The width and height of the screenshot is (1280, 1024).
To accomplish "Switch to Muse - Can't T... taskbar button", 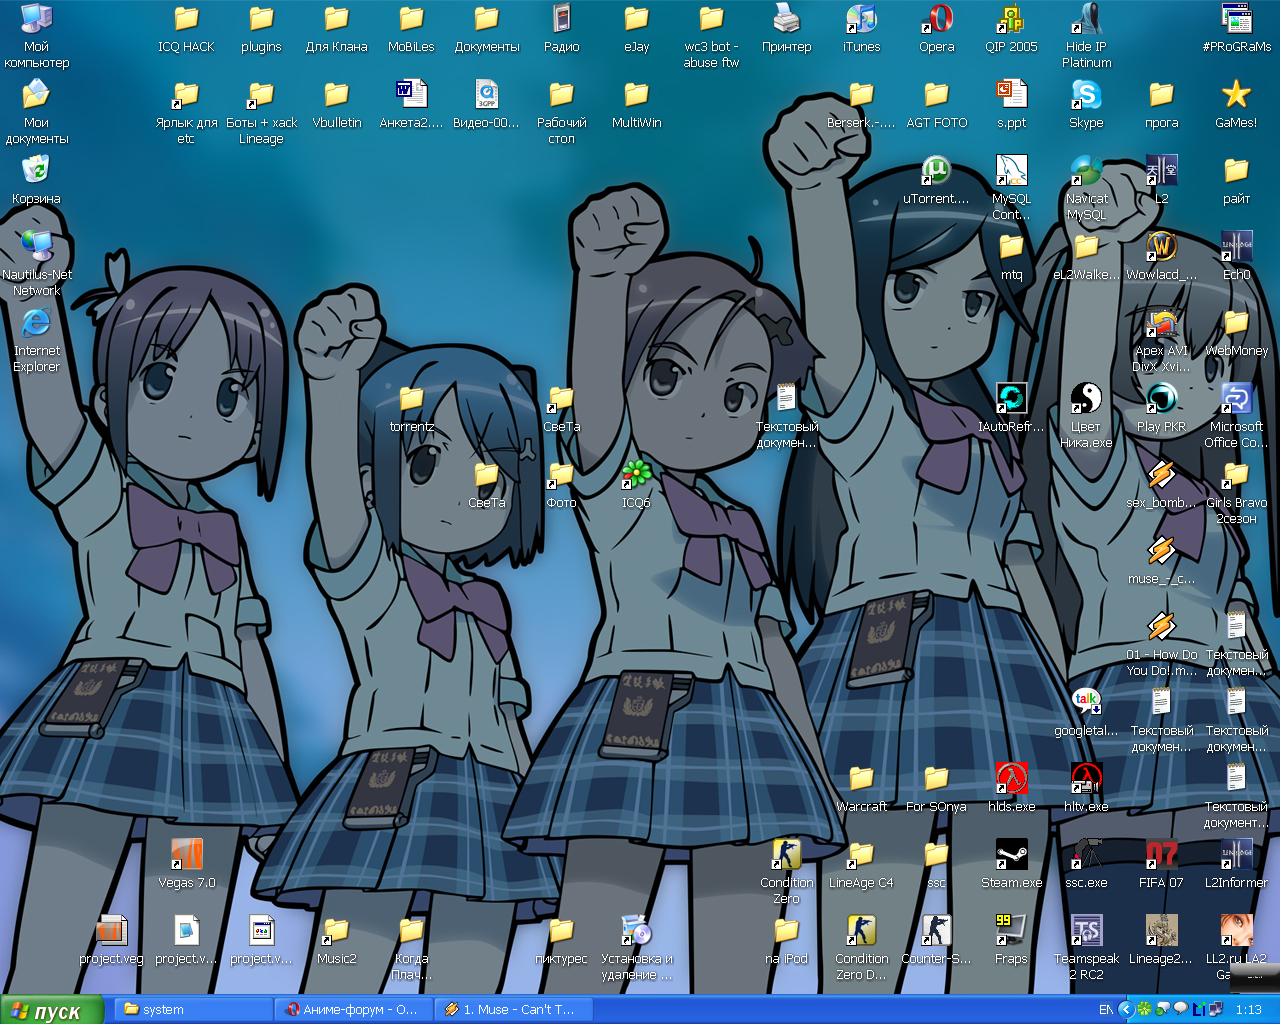I will pos(514,1010).
